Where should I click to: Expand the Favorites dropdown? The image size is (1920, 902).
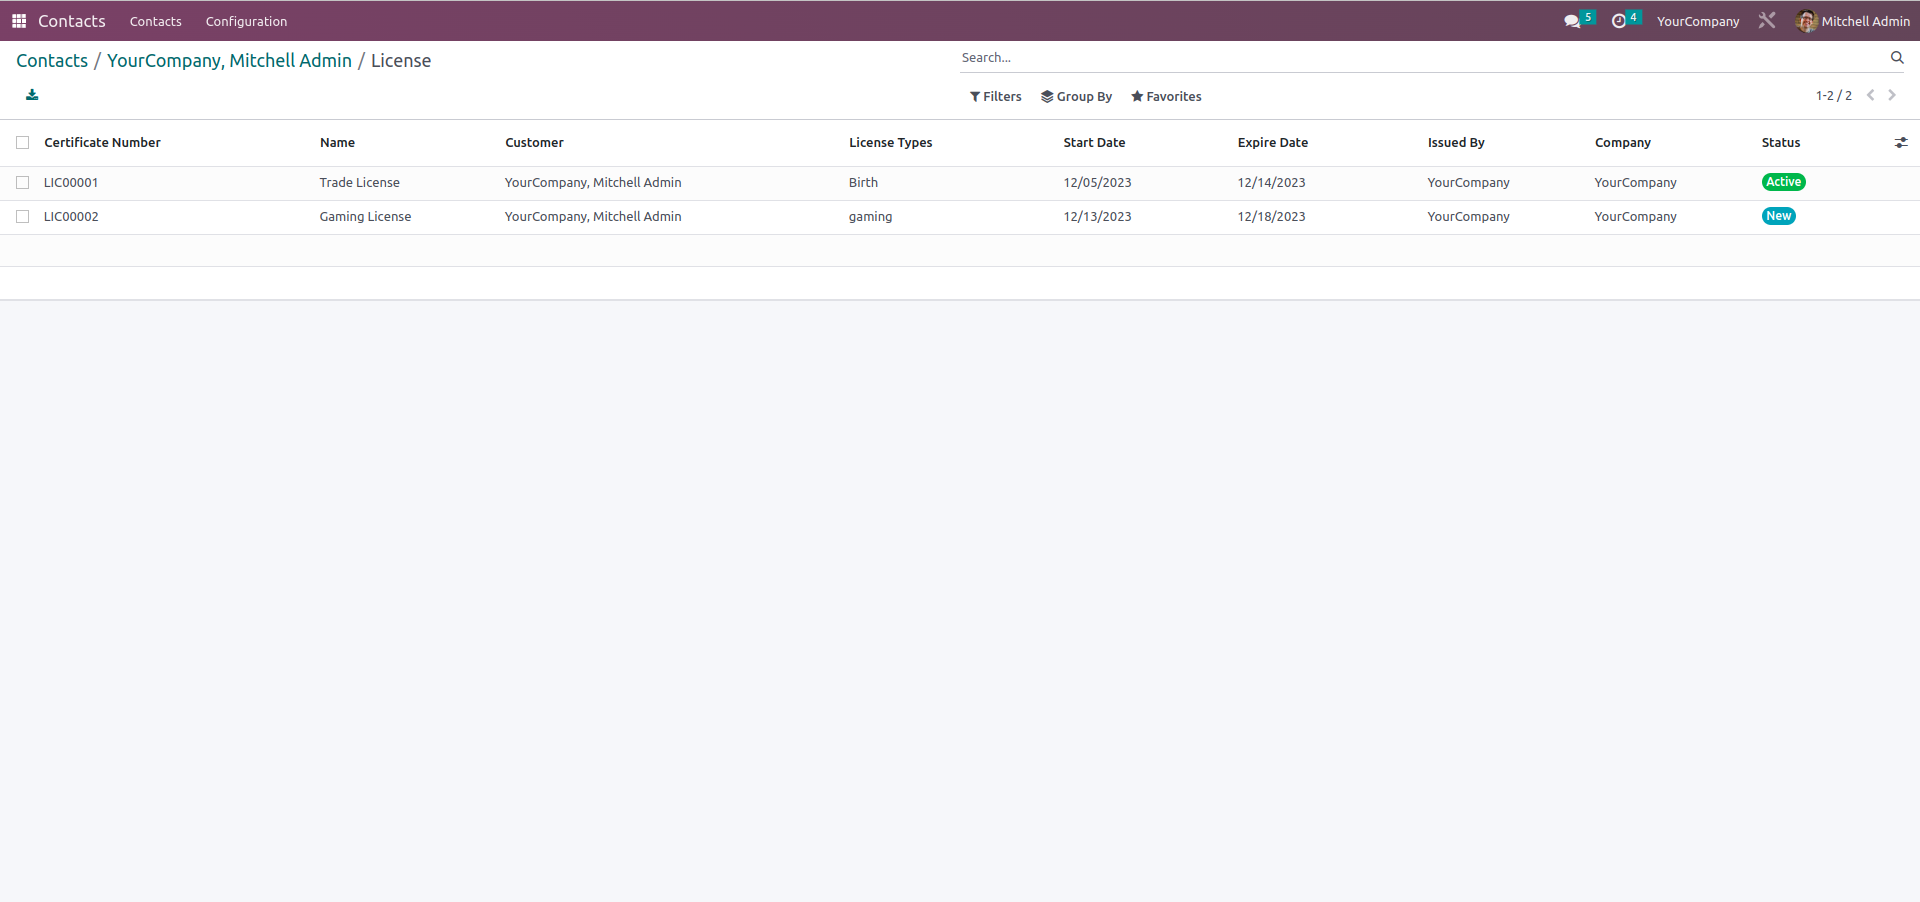pos(1166,97)
